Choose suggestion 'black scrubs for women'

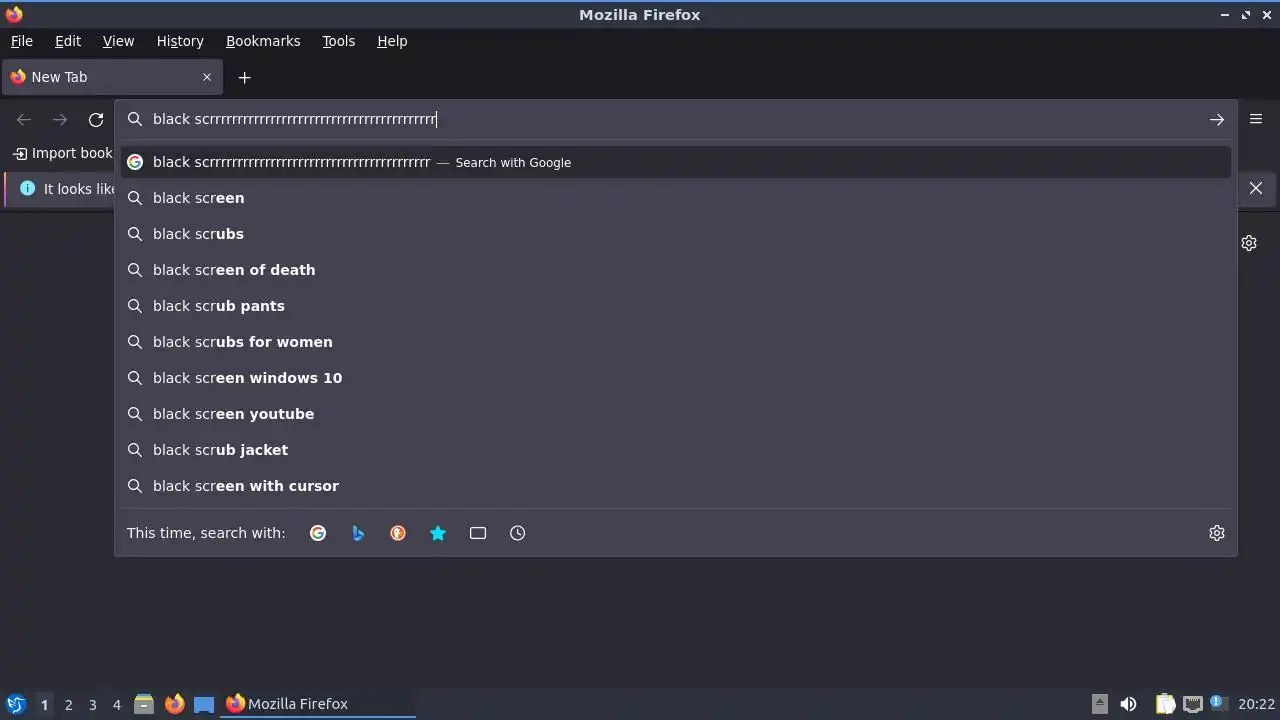click(675, 342)
